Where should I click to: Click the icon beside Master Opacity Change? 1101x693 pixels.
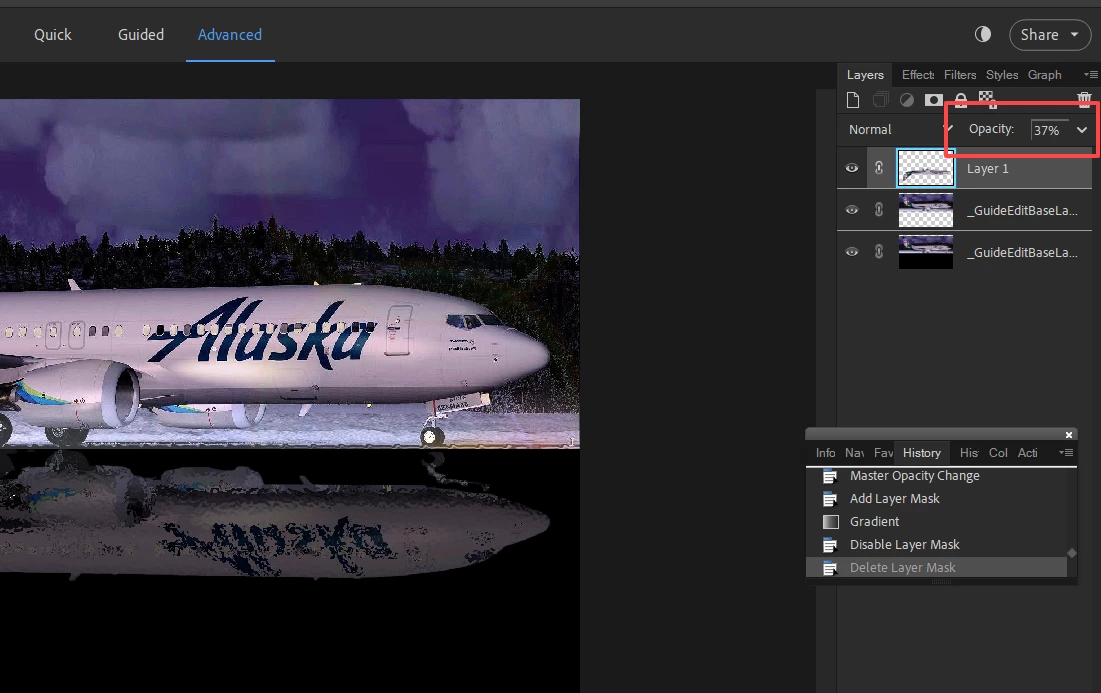click(830, 476)
